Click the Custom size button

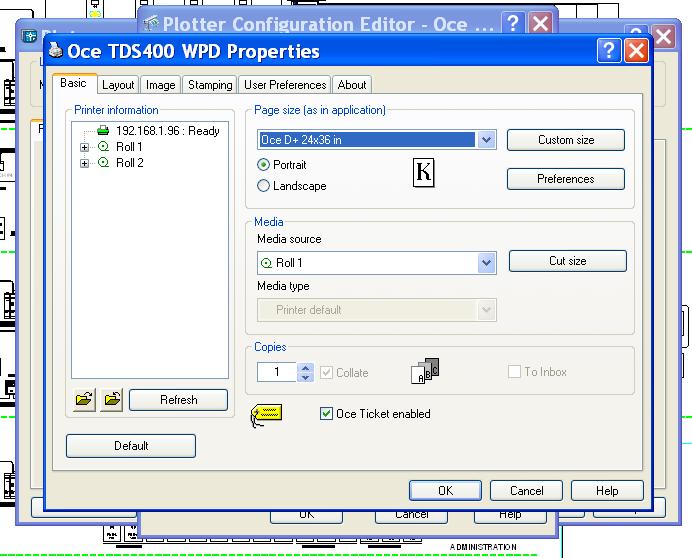[x=566, y=140]
